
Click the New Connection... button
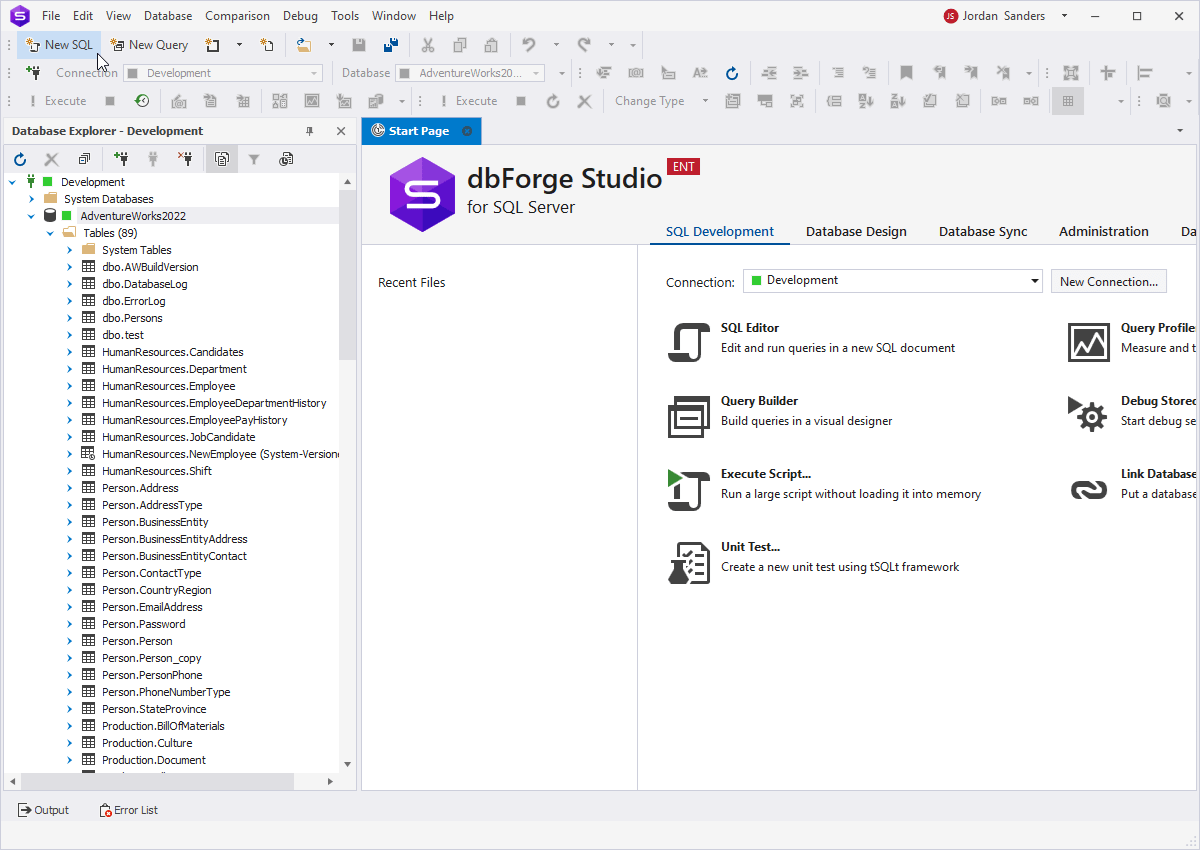click(x=1109, y=281)
